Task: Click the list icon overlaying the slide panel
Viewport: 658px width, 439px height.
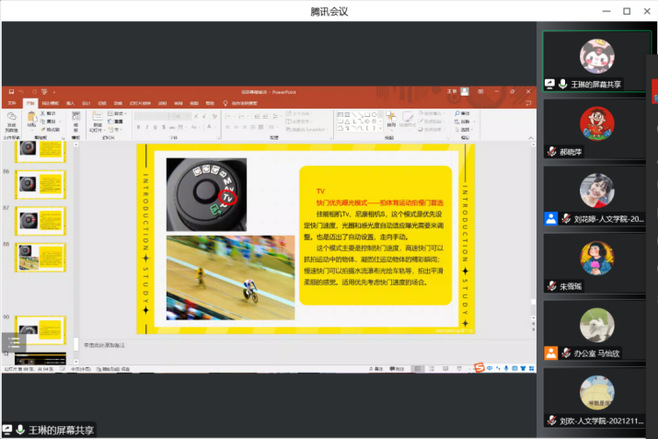Action: pyautogui.click(x=13, y=342)
